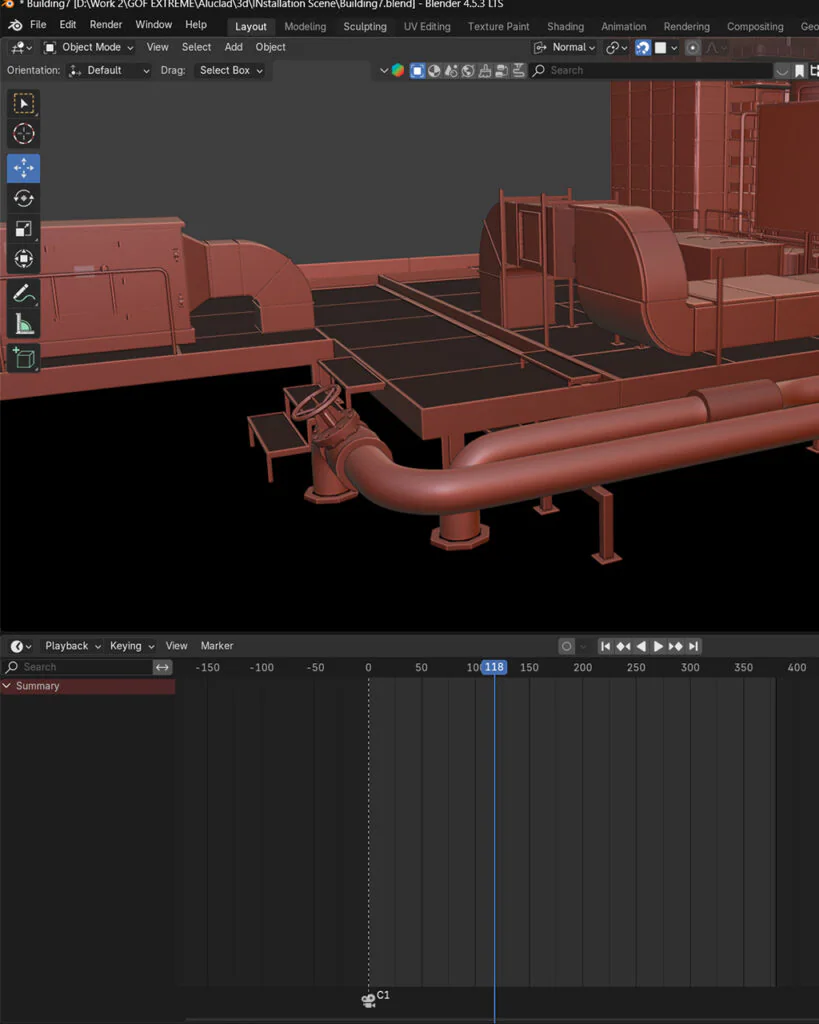The image size is (819, 1024).
Task: Open the outliner editor type icon
Action: pos(398,71)
